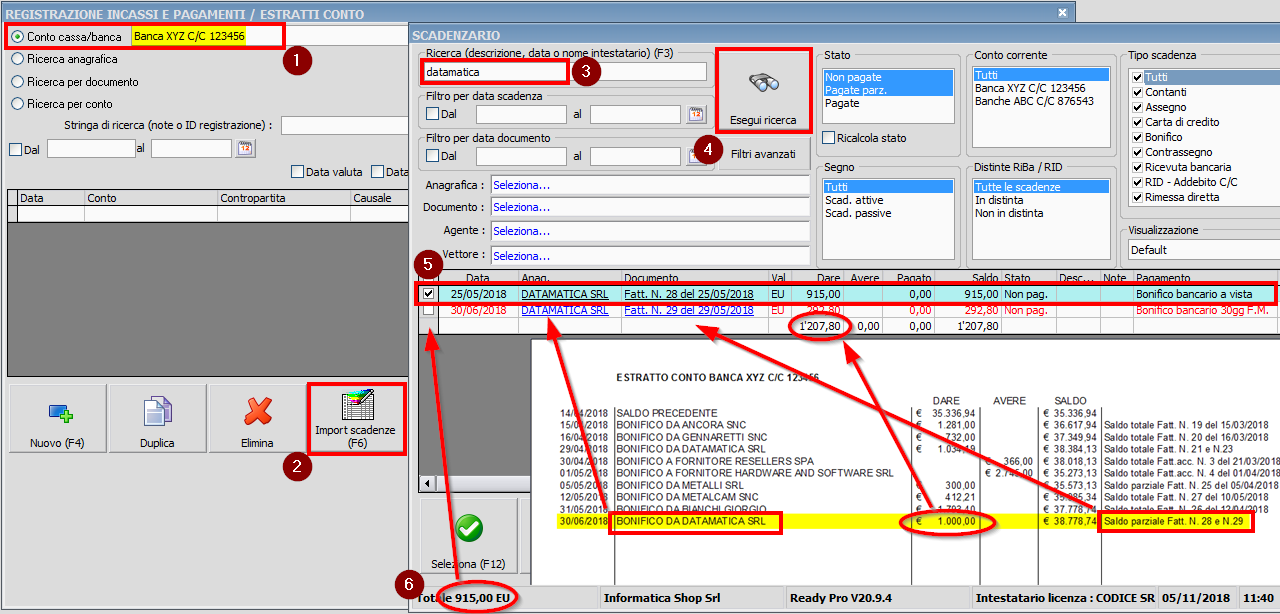Click the Causale column header in Registrazione table
The image size is (1280, 614).
pos(379,198)
